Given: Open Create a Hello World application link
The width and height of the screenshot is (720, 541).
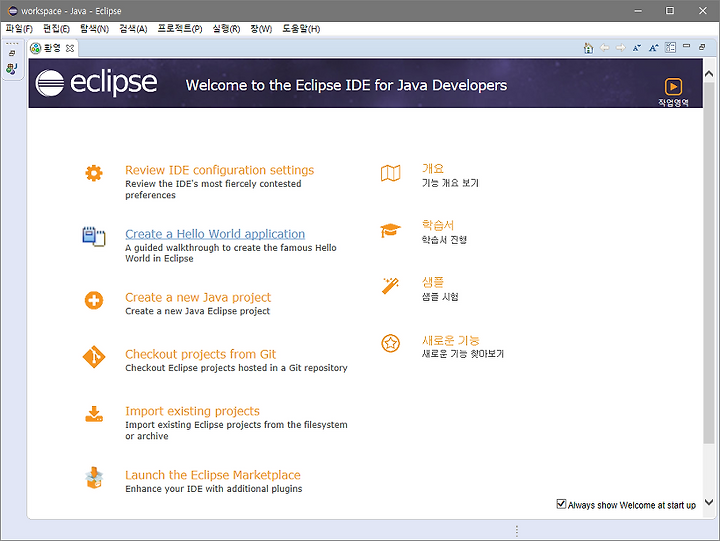Looking at the screenshot, I should 215,234.
